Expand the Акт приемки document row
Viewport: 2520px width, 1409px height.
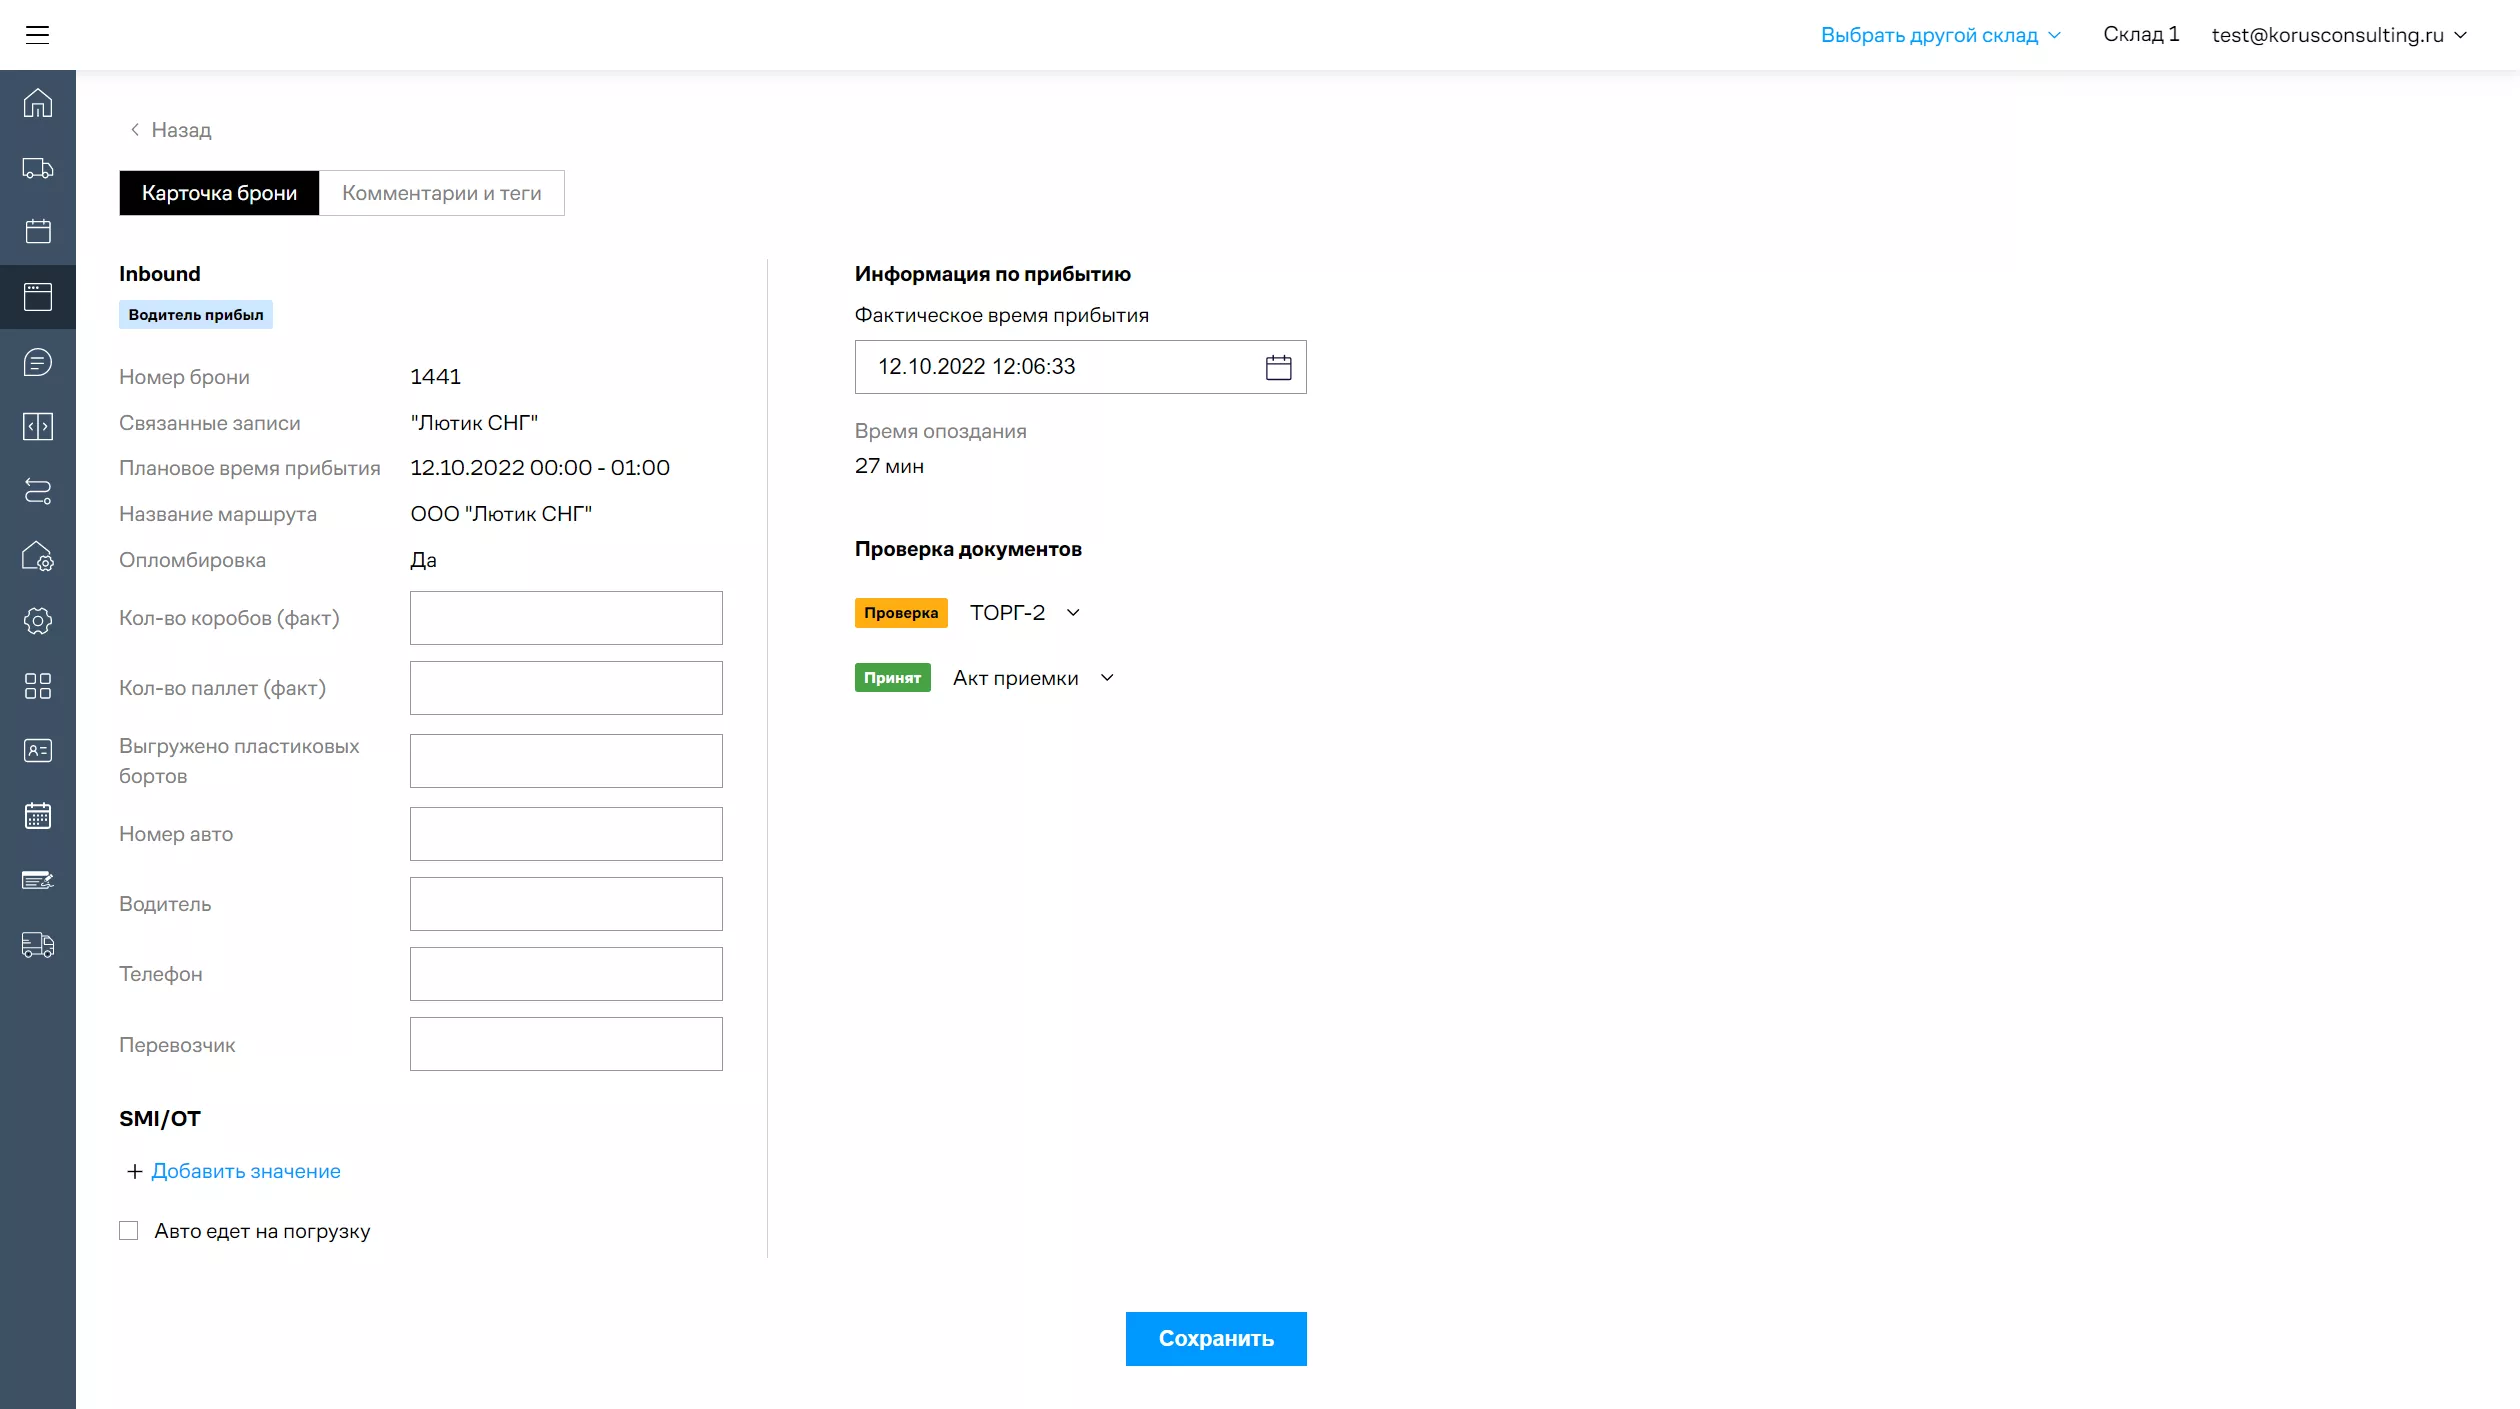[x=1107, y=678]
